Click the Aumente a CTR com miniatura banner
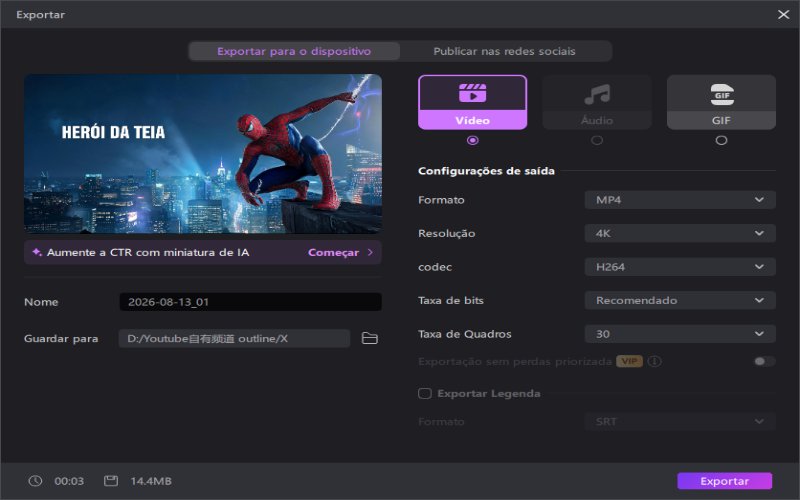The height and width of the screenshot is (500, 800). coord(203,253)
